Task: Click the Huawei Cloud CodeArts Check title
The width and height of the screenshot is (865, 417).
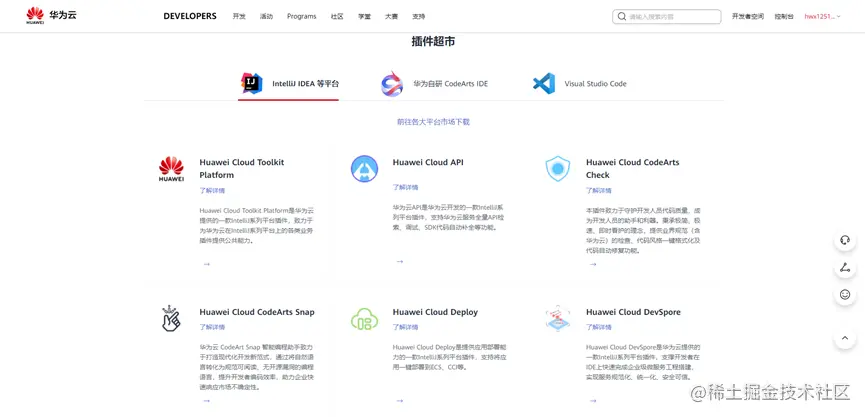Action: [x=633, y=169]
